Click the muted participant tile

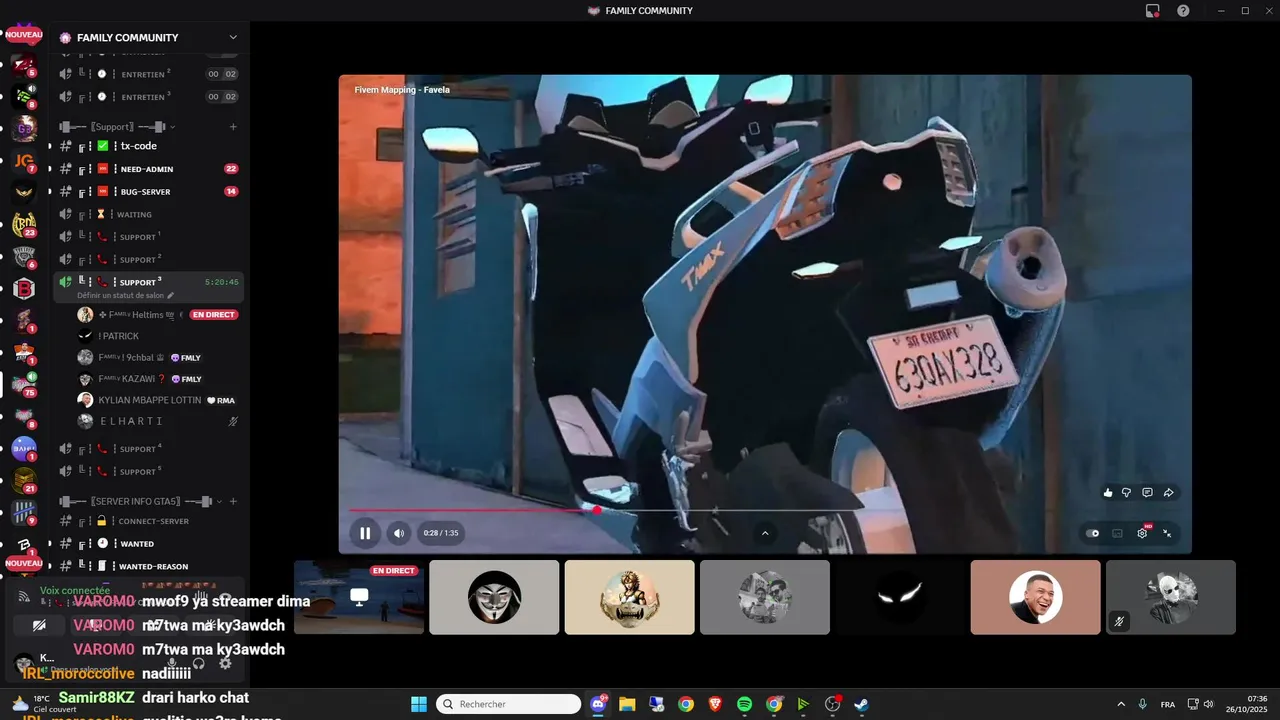coord(1171,597)
